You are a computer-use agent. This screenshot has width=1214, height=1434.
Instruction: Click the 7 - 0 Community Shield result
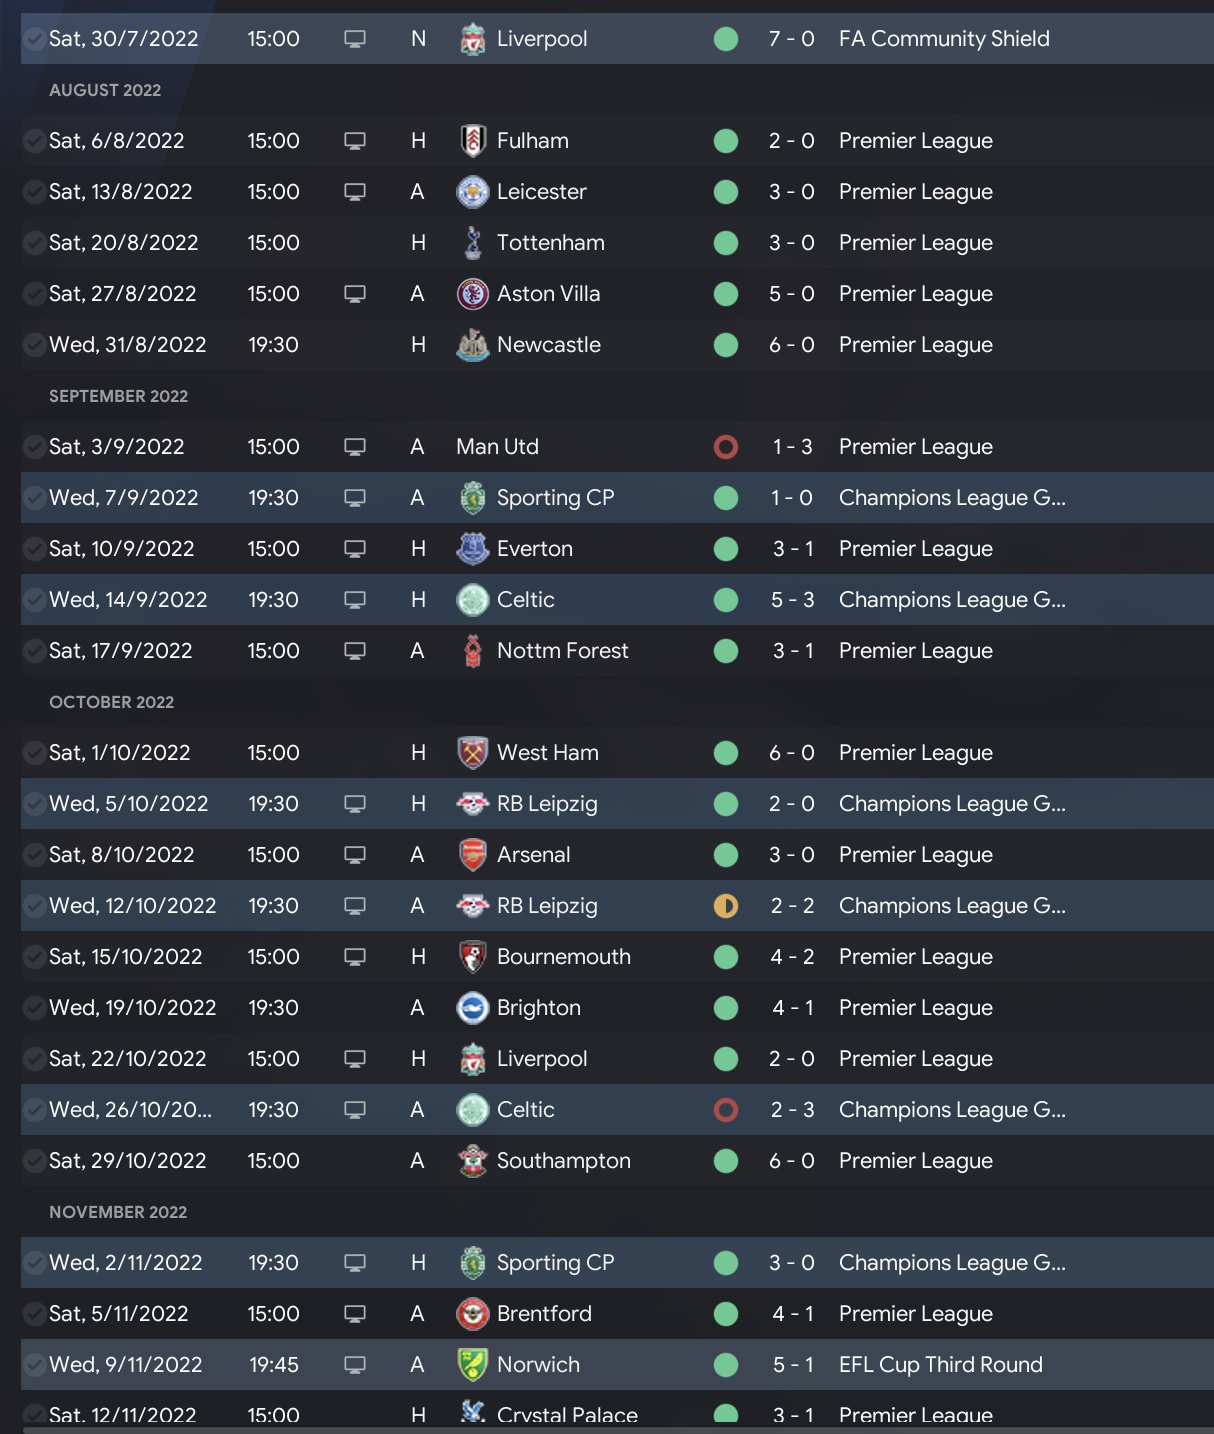(791, 39)
